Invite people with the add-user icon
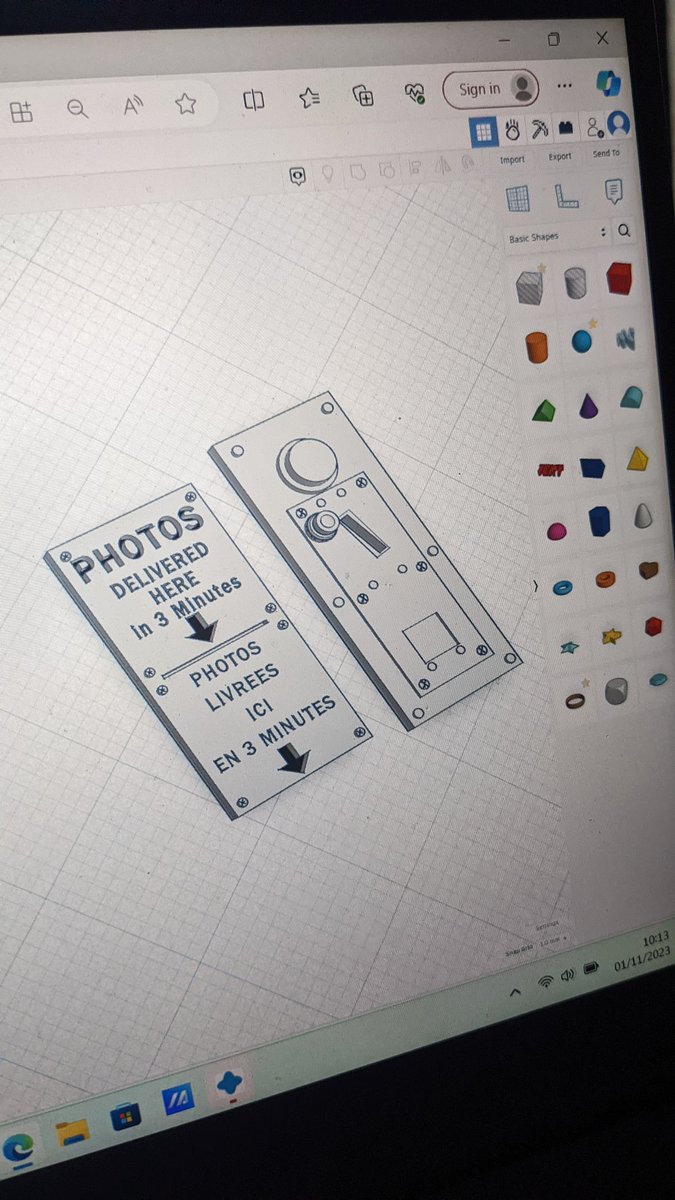This screenshot has height=1200, width=675. point(594,127)
